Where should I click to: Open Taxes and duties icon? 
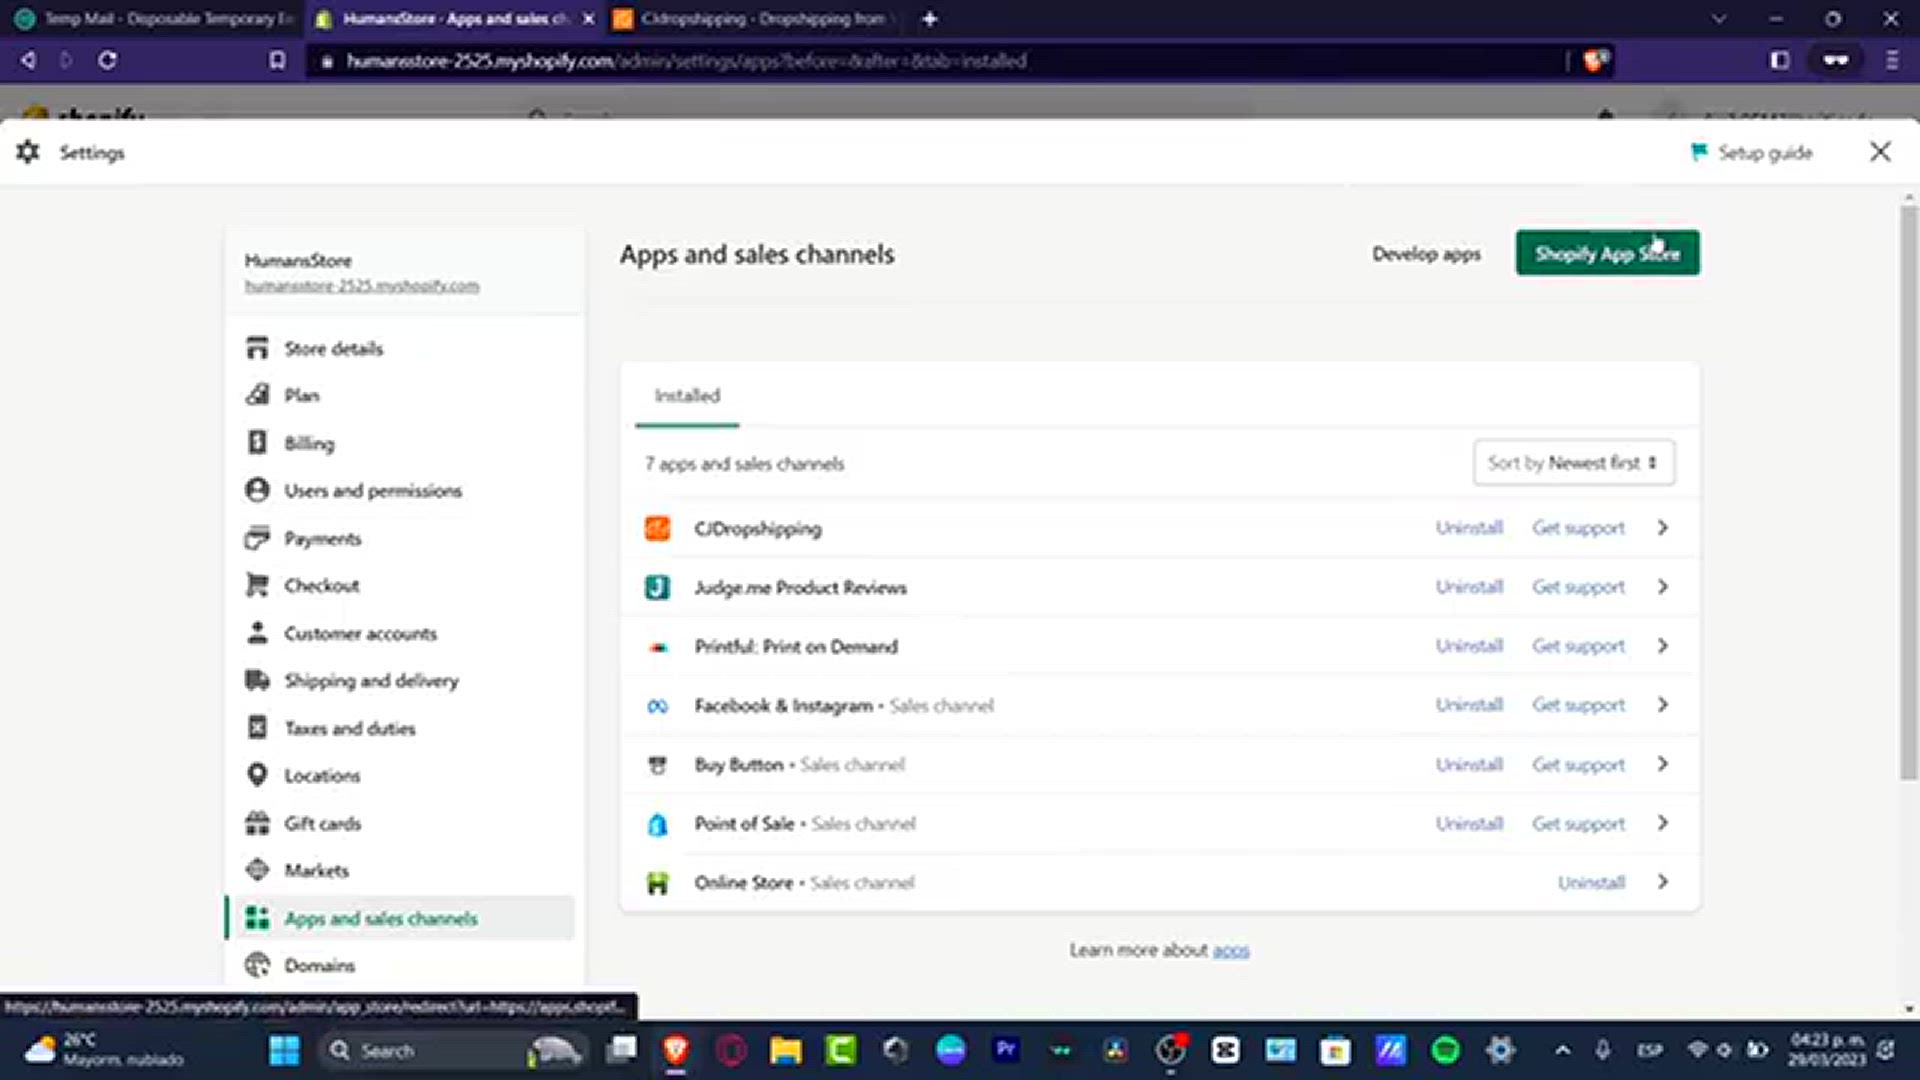(x=257, y=728)
